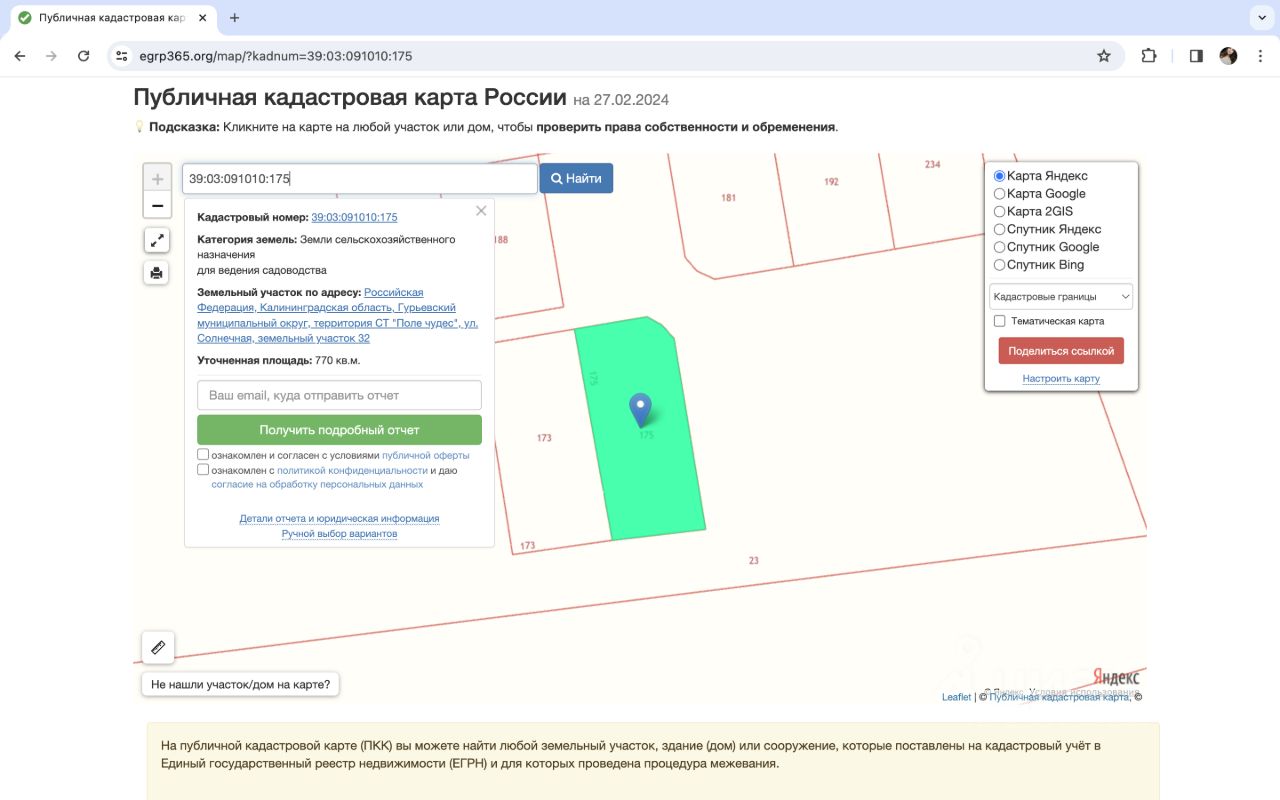Click parcel 173 on the map
Image resolution: width=1280 pixels, height=800 pixels.
coord(544,438)
